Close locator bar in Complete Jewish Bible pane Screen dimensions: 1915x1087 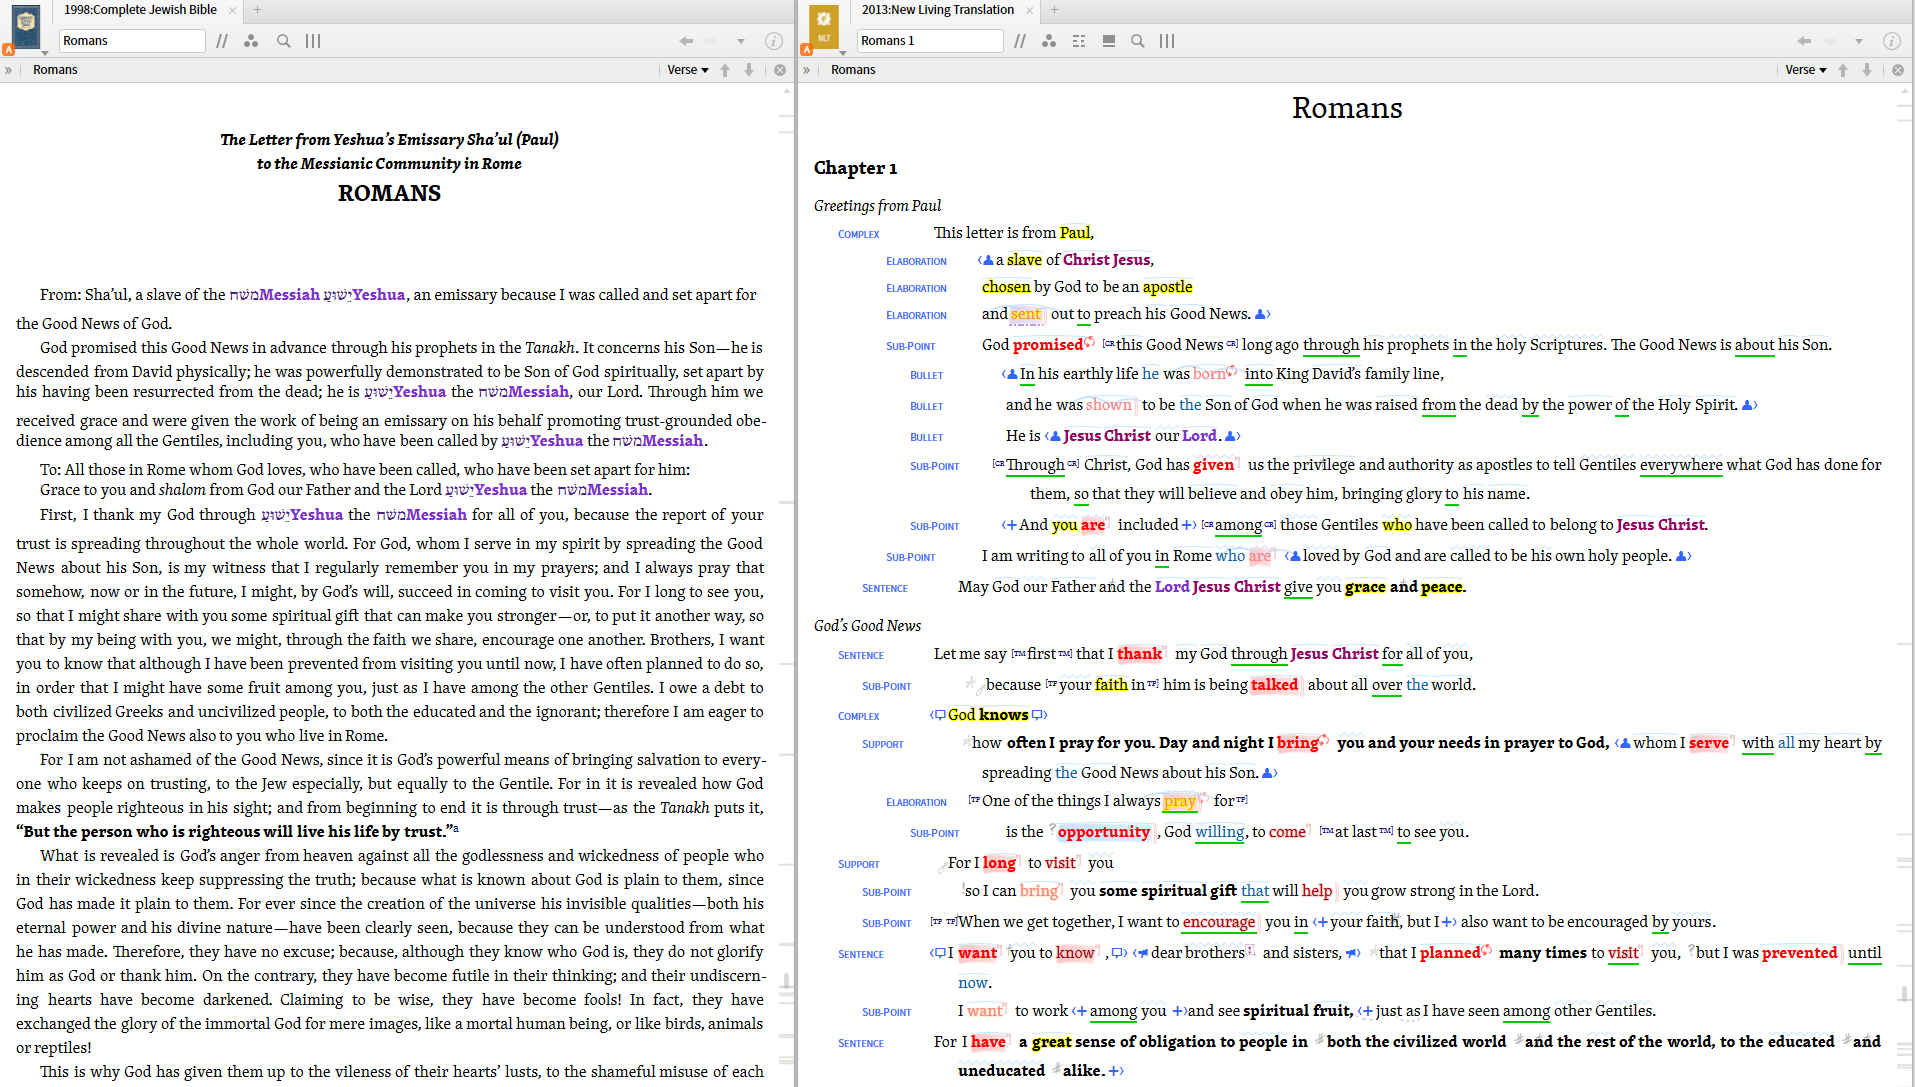(780, 70)
